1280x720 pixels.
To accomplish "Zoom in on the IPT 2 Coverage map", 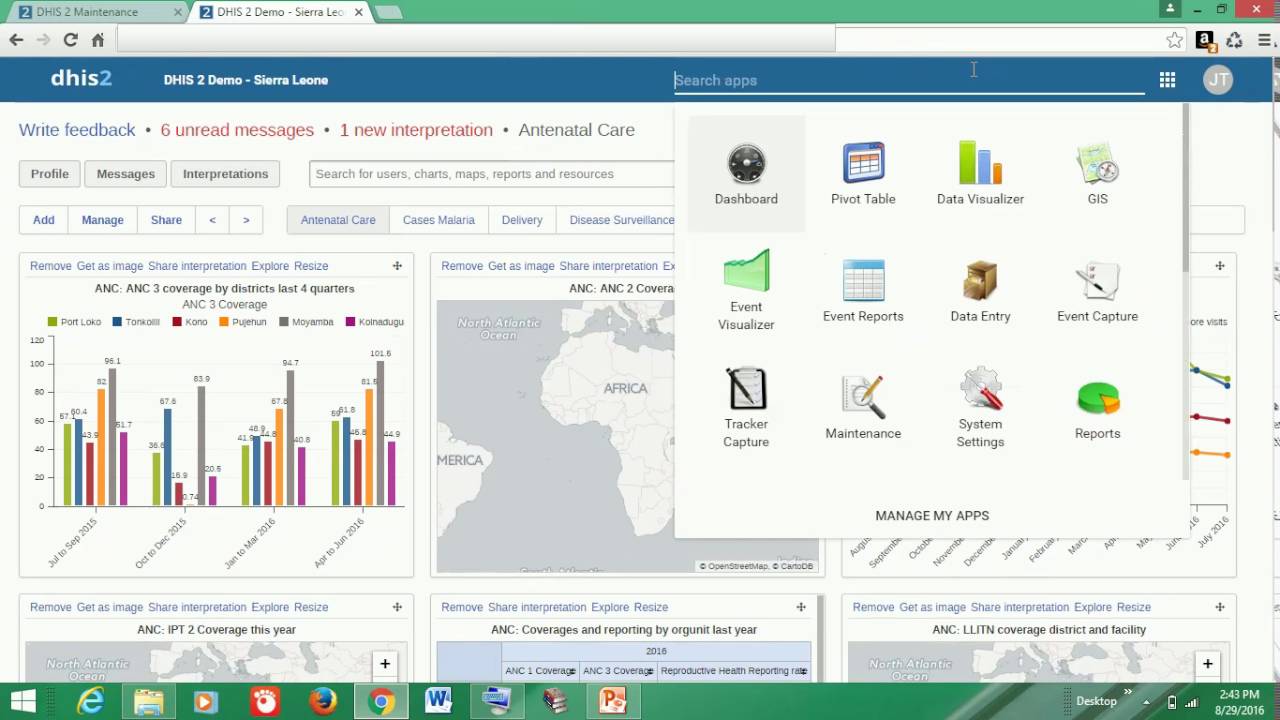I will (385, 664).
